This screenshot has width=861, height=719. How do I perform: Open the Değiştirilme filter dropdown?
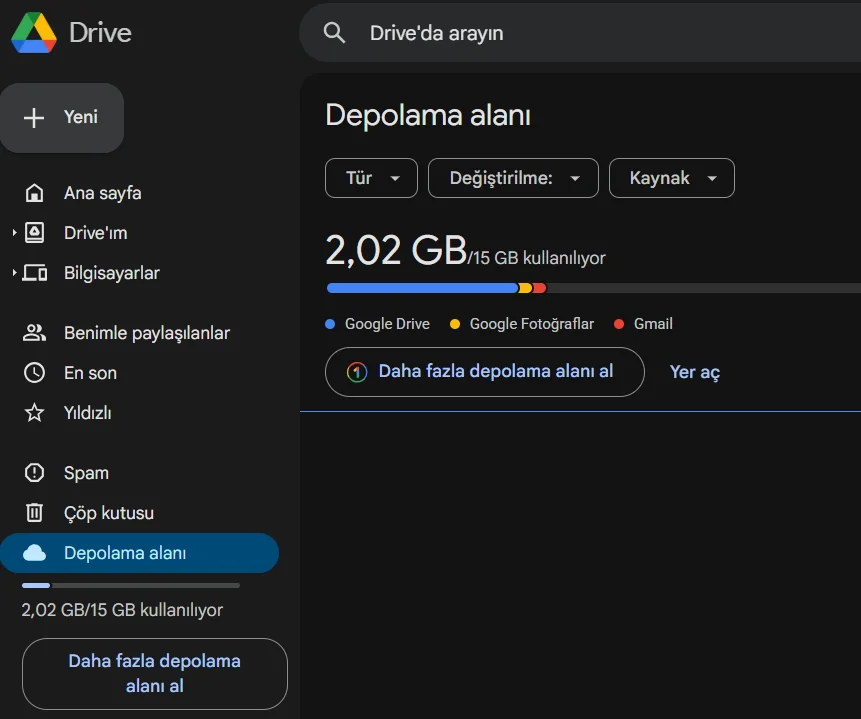click(x=513, y=178)
